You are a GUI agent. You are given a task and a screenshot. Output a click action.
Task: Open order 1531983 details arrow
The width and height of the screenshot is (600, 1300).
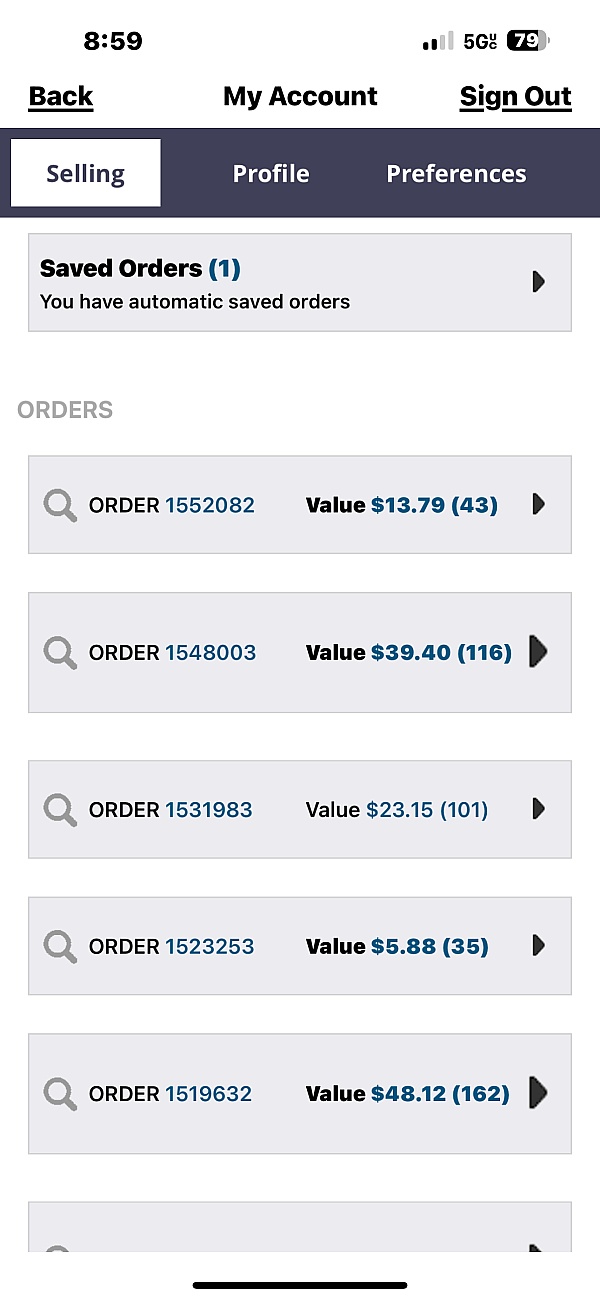tap(539, 808)
